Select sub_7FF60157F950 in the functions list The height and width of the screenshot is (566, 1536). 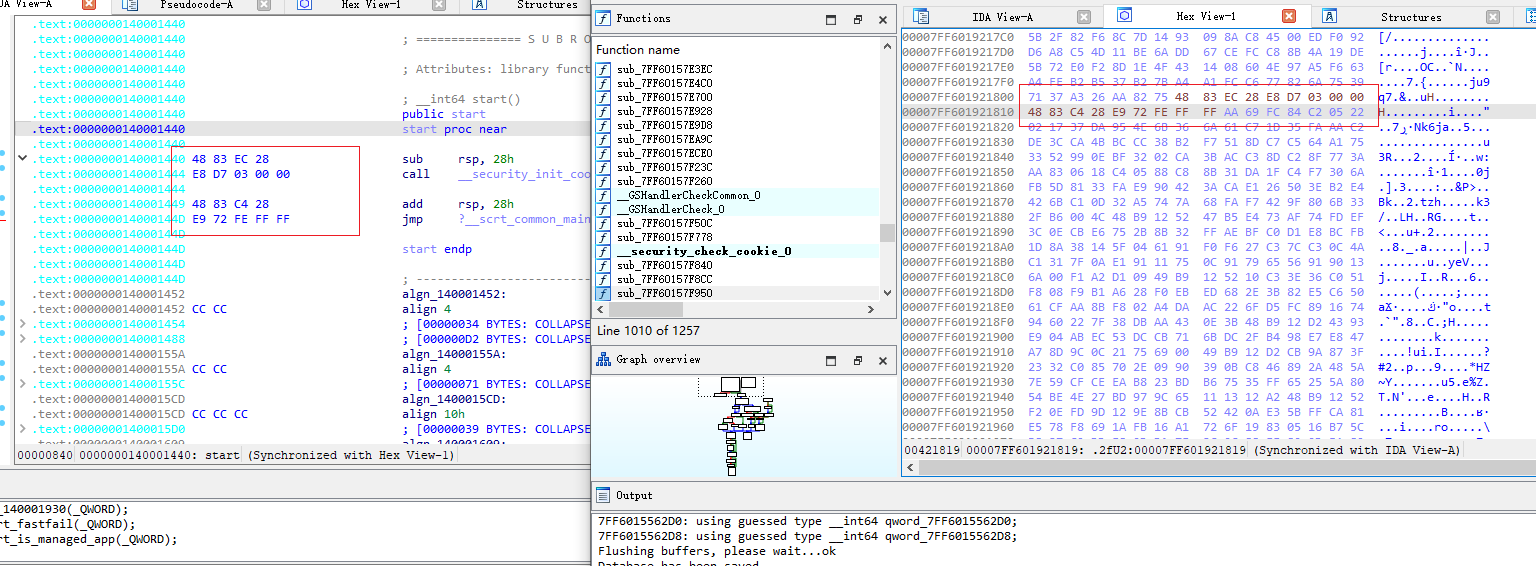point(664,294)
